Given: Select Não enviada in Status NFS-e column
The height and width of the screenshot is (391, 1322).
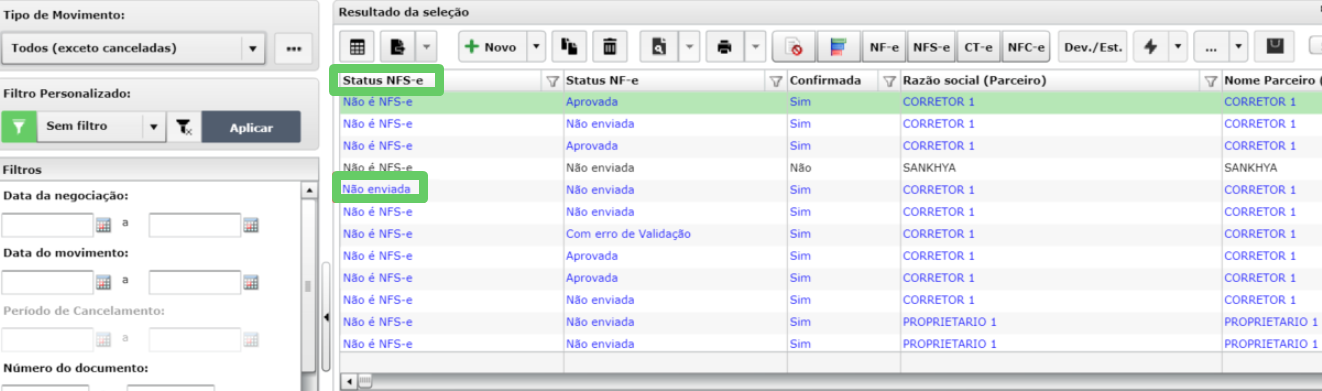Looking at the screenshot, I should 376,190.
